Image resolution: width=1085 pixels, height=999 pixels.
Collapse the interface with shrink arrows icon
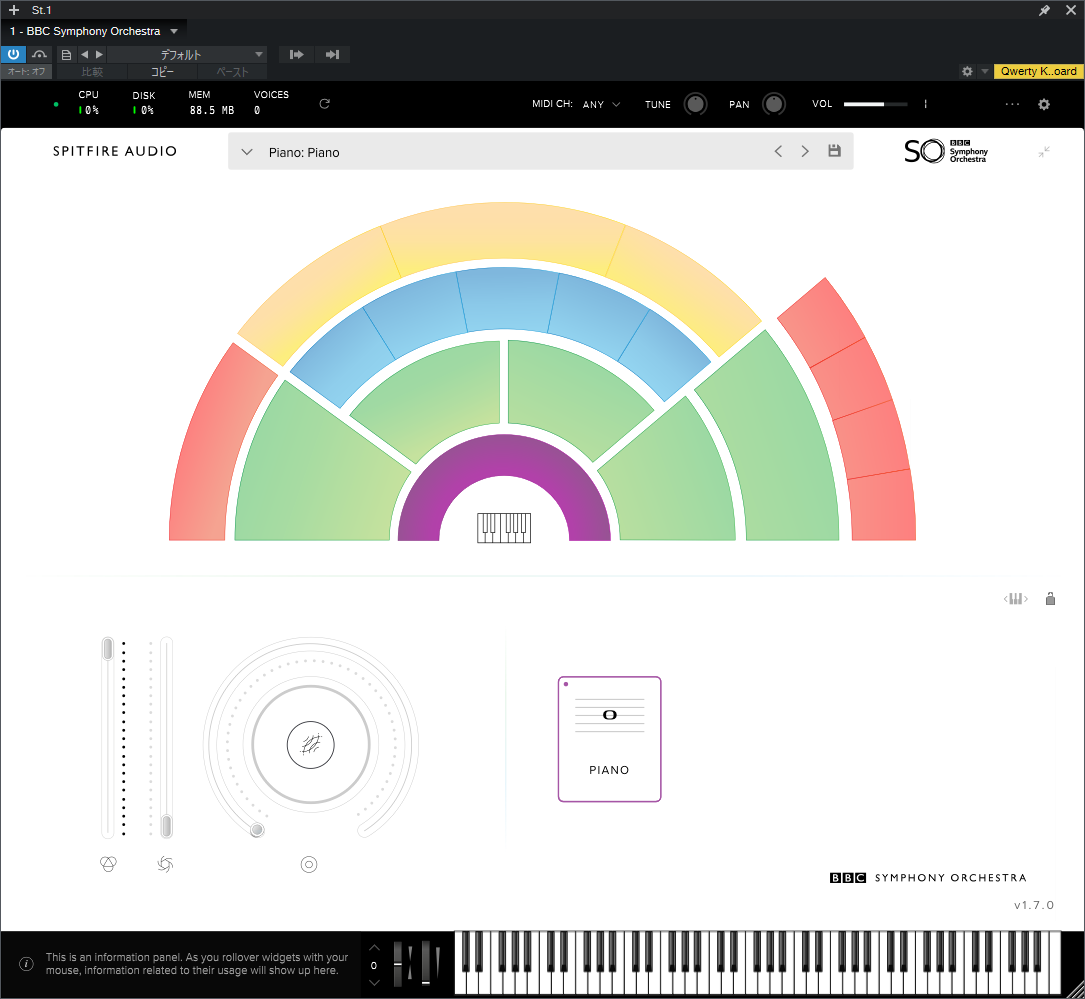[1044, 152]
